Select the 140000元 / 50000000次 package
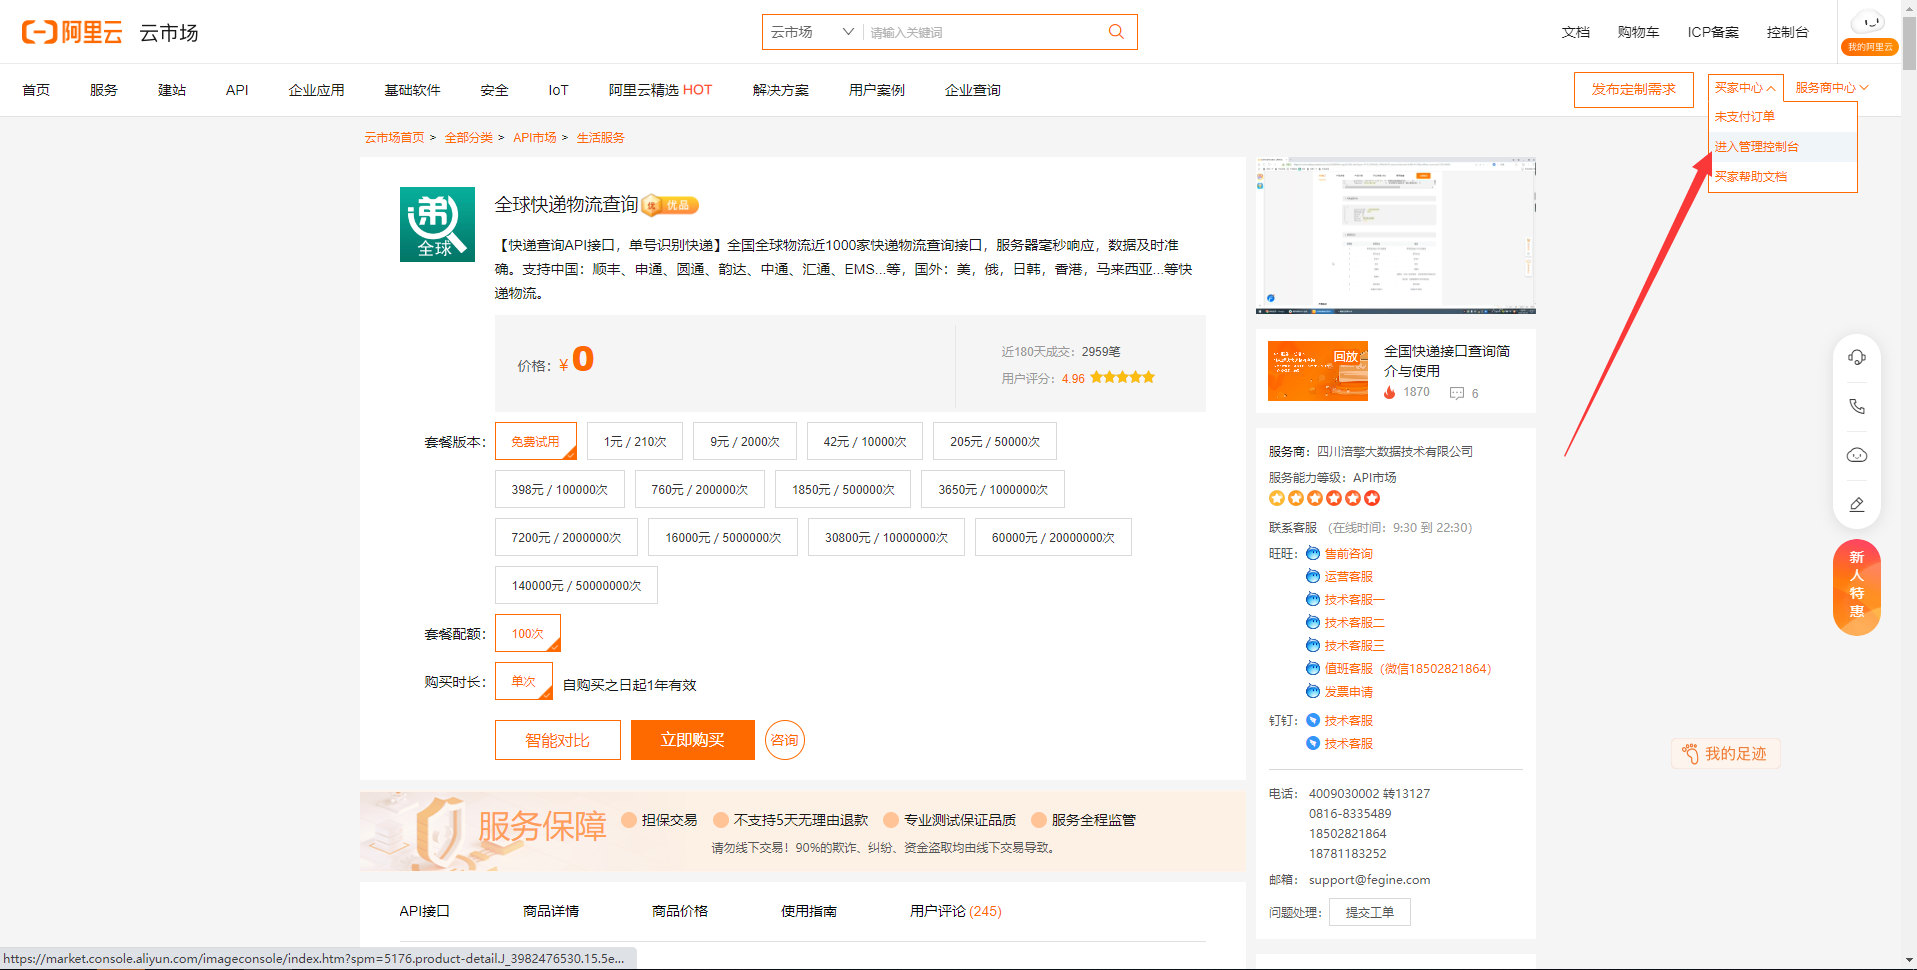Image resolution: width=1917 pixels, height=970 pixels. pos(576,585)
